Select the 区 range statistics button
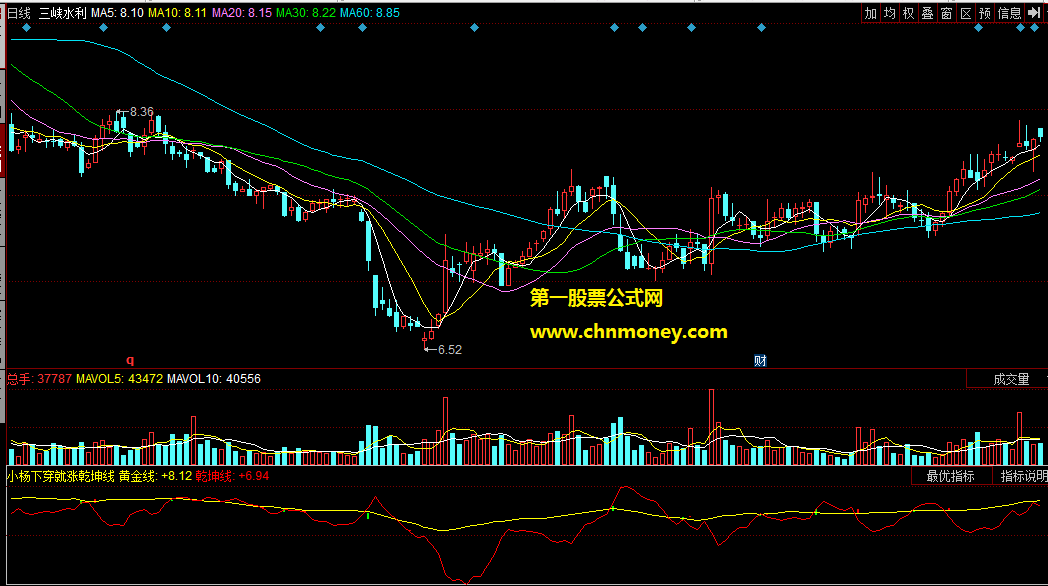The width and height of the screenshot is (1048, 586). [x=966, y=13]
